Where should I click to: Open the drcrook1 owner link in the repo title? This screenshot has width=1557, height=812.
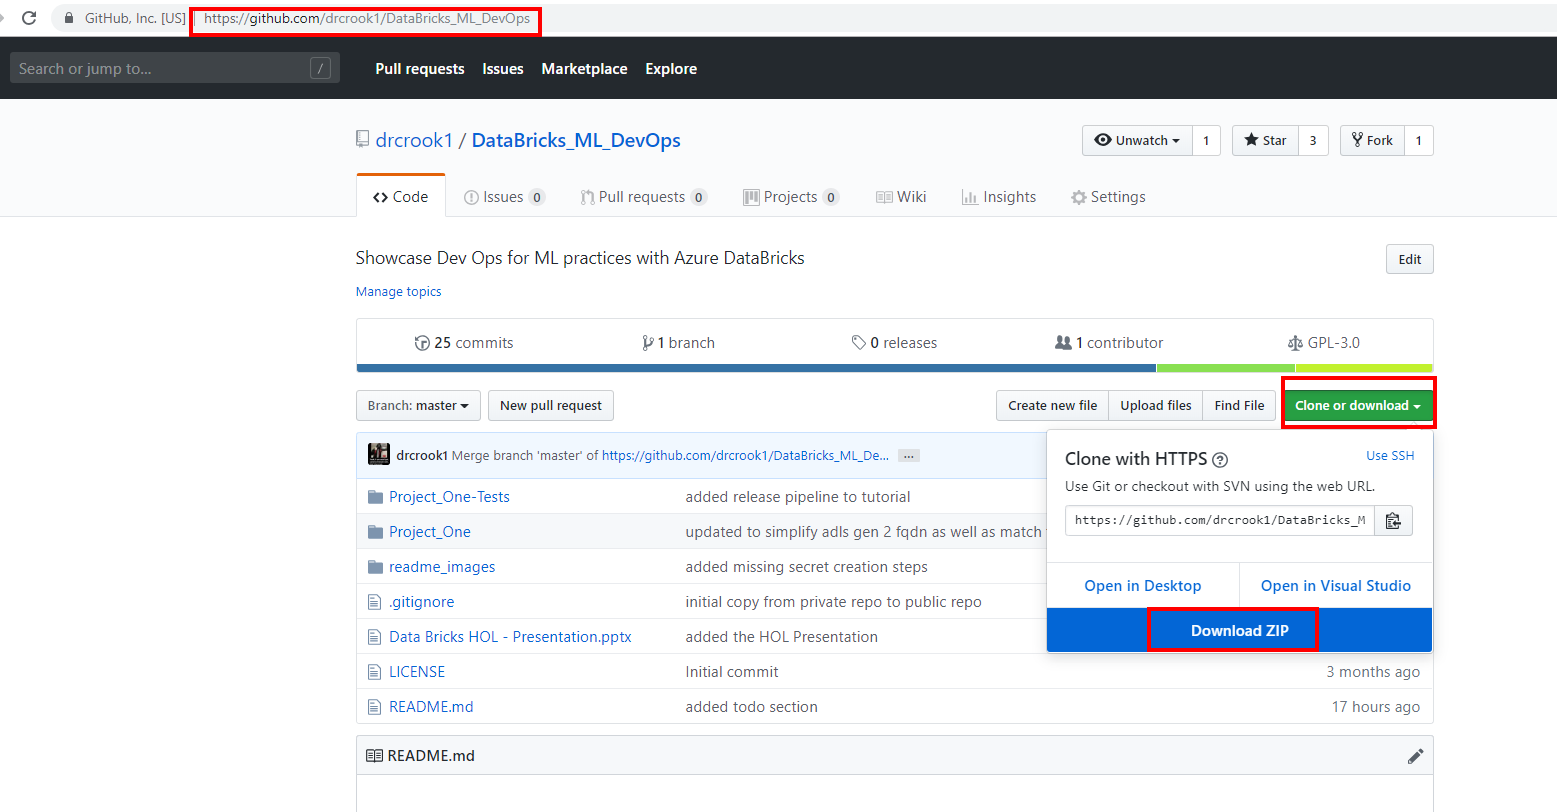[x=414, y=140]
